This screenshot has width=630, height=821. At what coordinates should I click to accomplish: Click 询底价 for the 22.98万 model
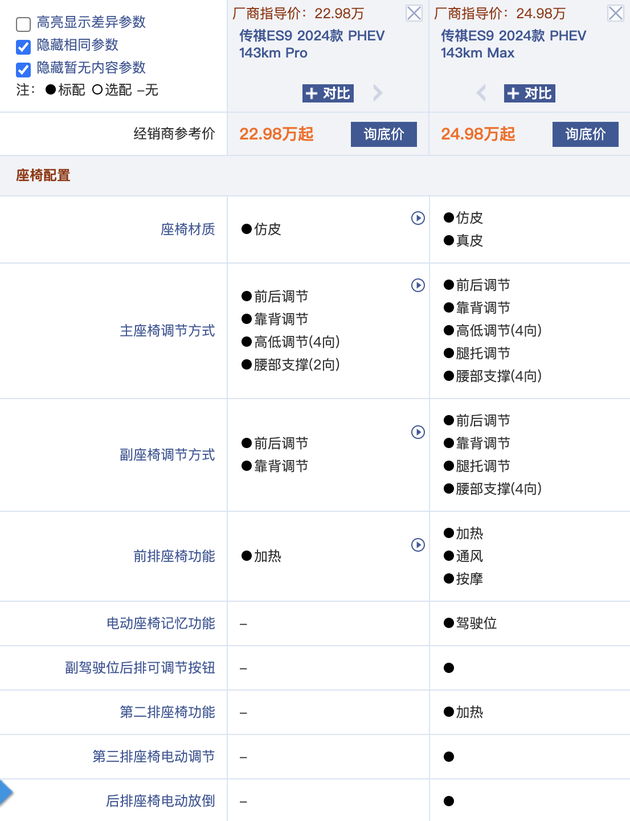[384, 134]
